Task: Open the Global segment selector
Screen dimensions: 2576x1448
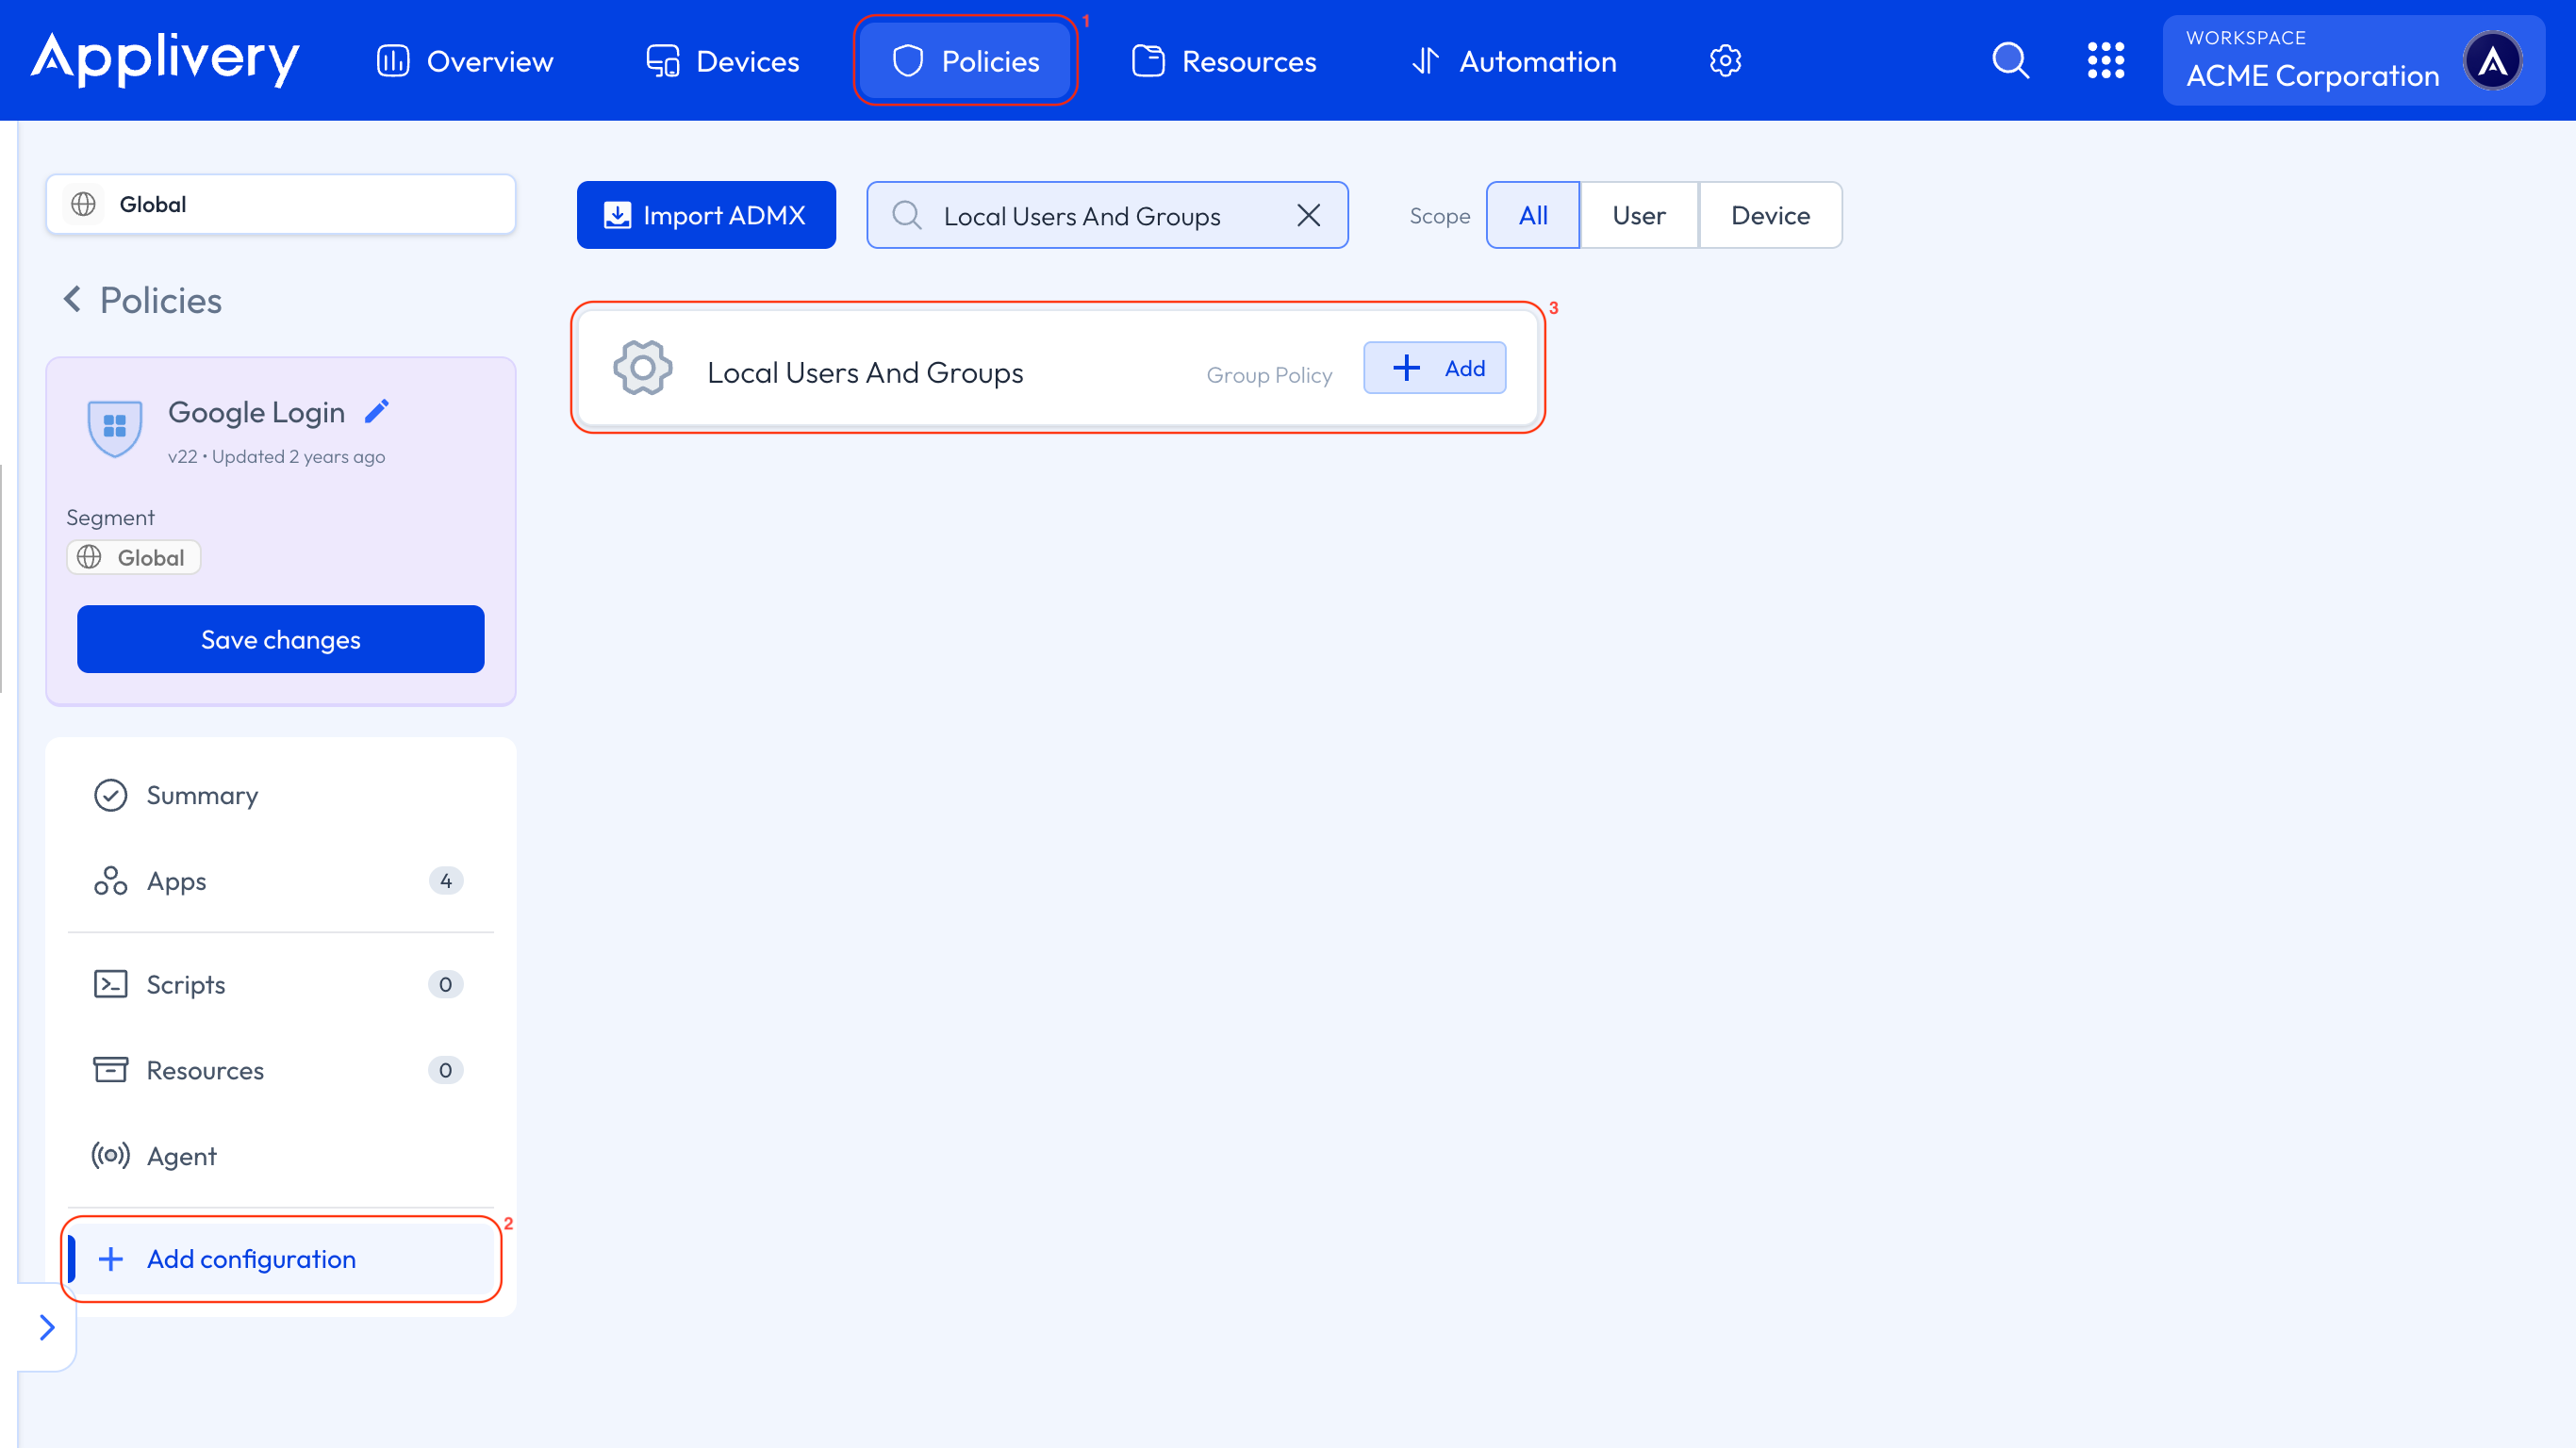Action: coord(280,204)
